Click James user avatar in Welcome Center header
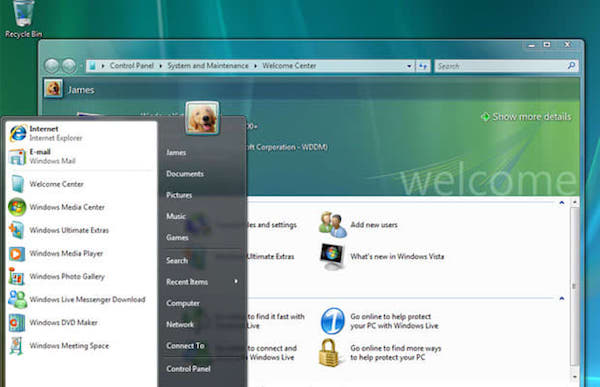This screenshot has width=600, height=387. click(53, 89)
